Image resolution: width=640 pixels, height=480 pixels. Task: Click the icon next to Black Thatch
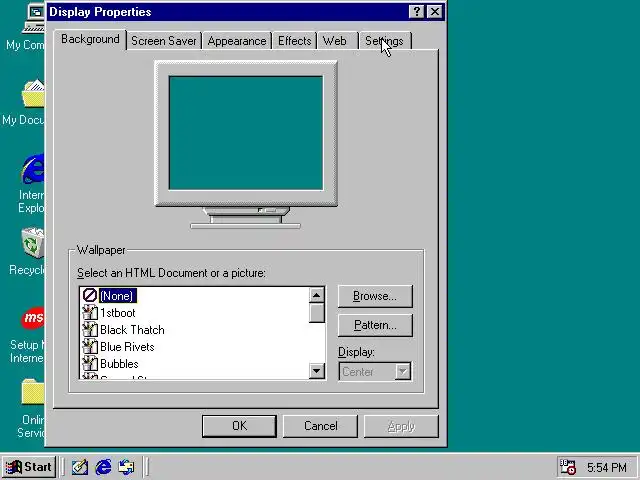coord(90,330)
